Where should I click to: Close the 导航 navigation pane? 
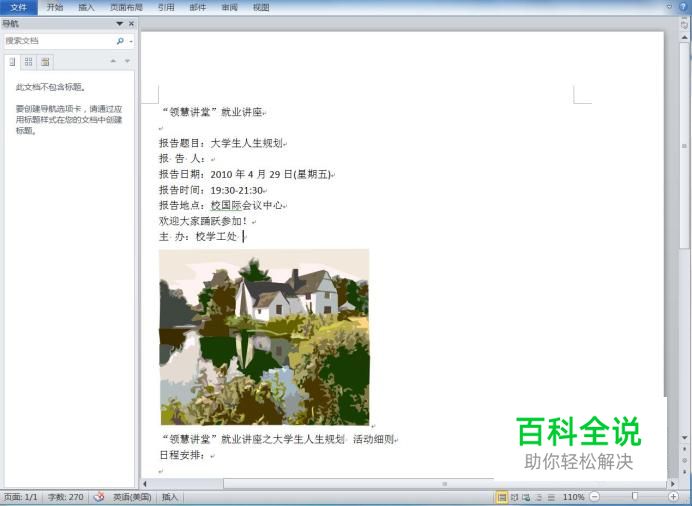pos(131,23)
